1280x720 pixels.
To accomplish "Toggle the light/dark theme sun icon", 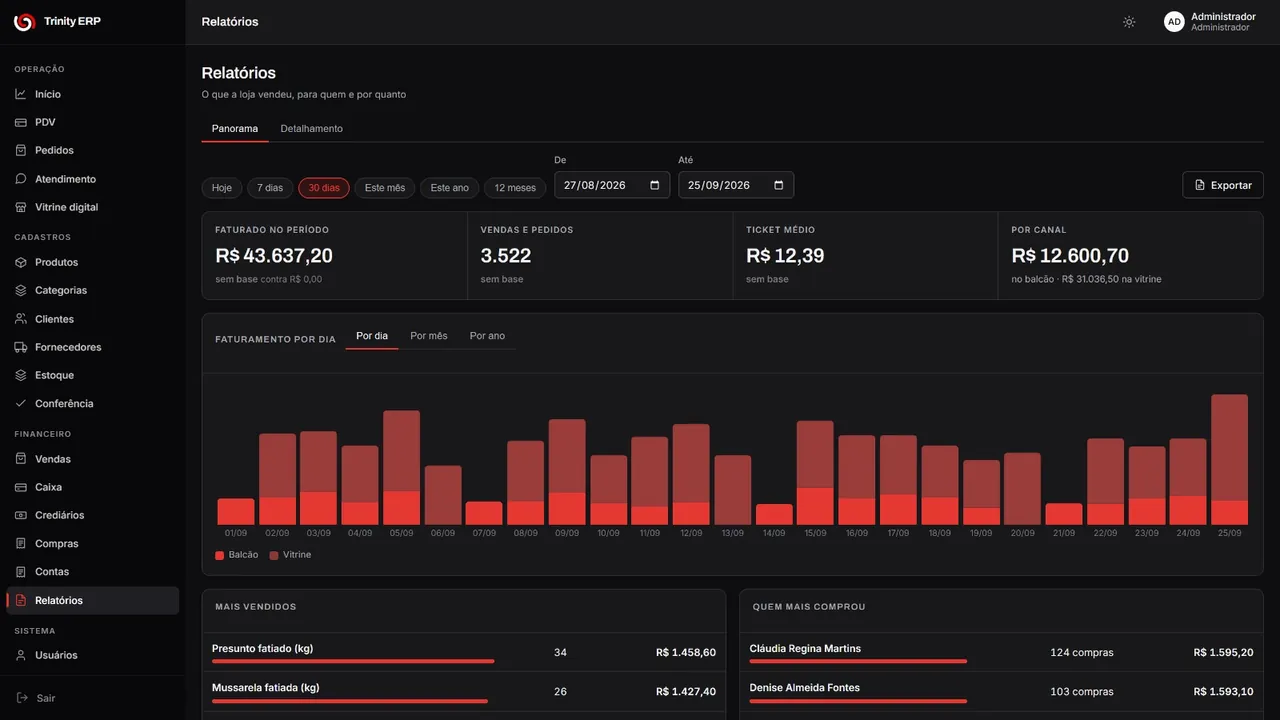I will [1129, 22].
